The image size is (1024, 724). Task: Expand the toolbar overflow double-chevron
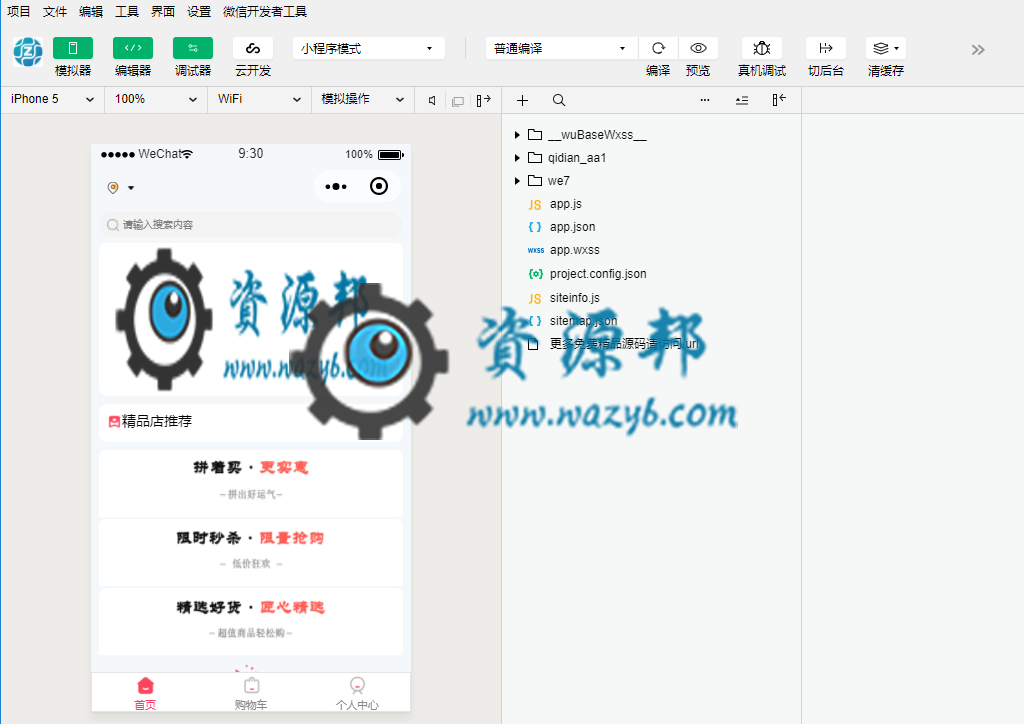point(978,50)
